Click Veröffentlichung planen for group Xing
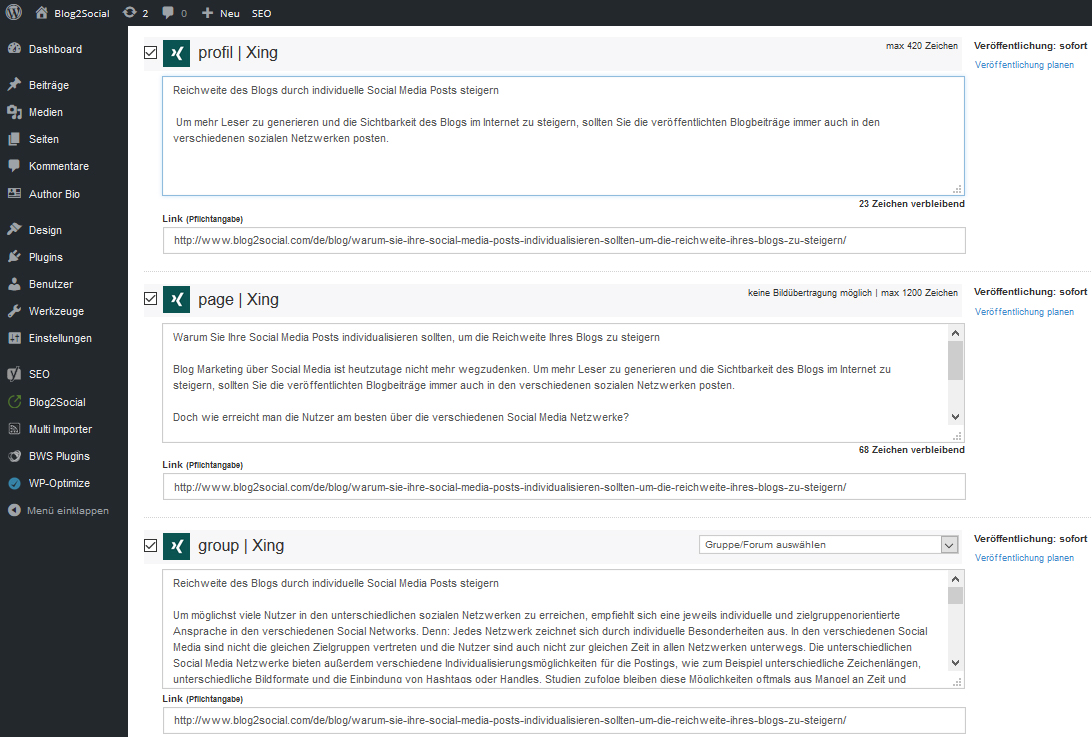This screenshot has height=737, width=1092. [x=1024, y=558]
